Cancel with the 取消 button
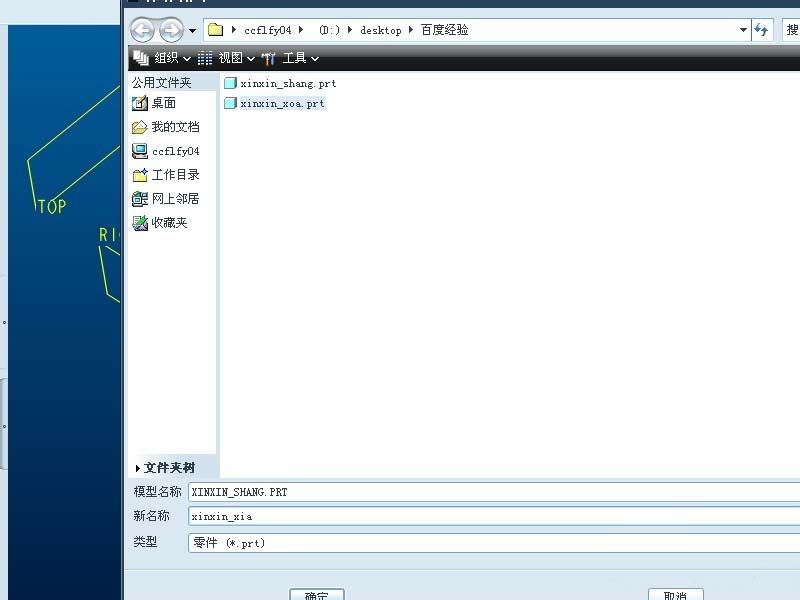This screenshot has width=800, height=600. click(x=676, y=595)
